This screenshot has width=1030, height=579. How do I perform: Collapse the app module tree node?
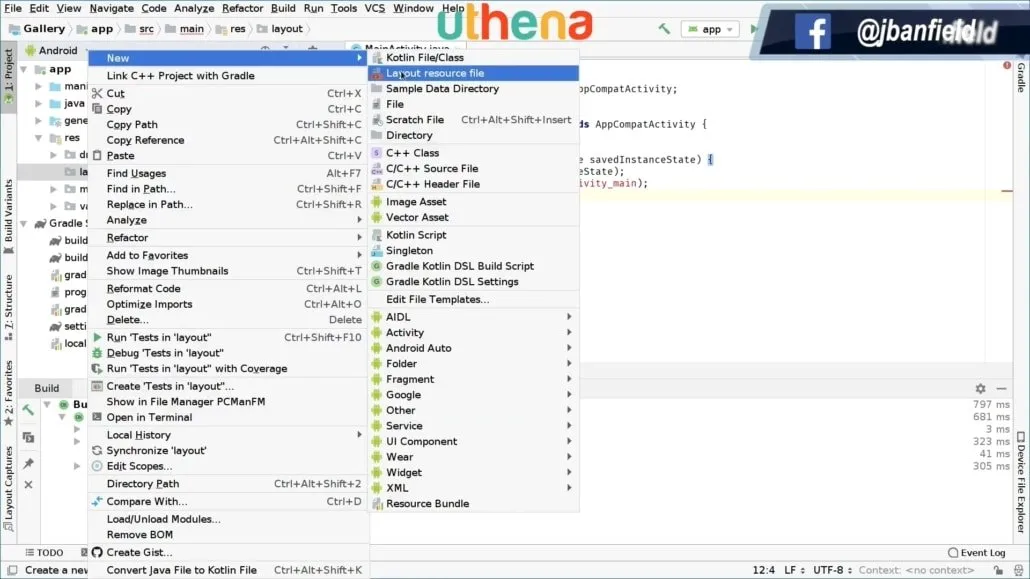[24, 69]
